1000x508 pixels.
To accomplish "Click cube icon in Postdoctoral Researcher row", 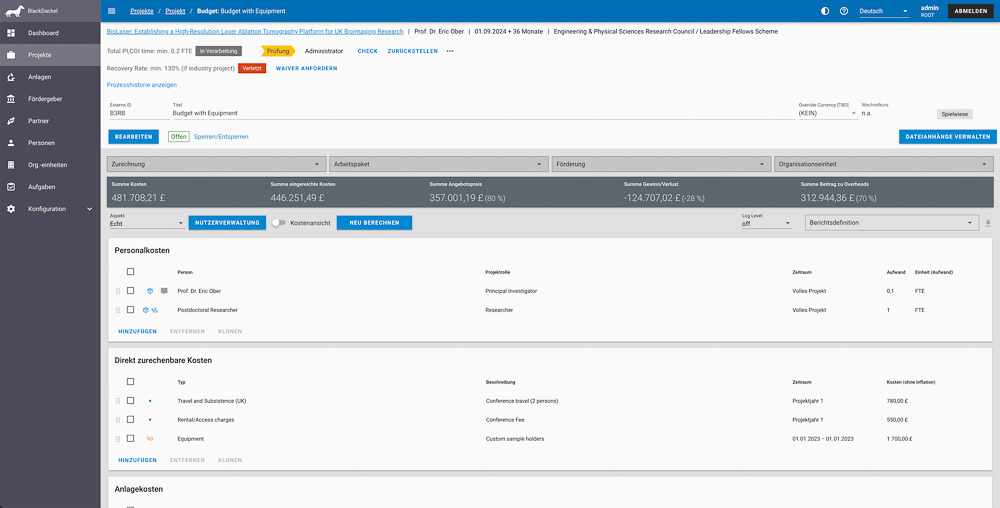I will tap(145, 310).
